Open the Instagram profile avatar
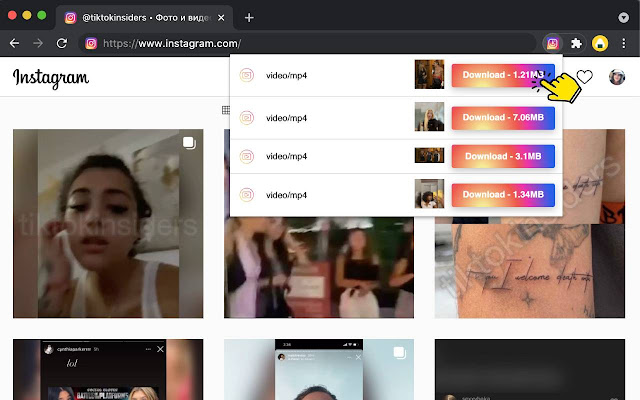This screenshot has width=640, height=400. (617, 77)
